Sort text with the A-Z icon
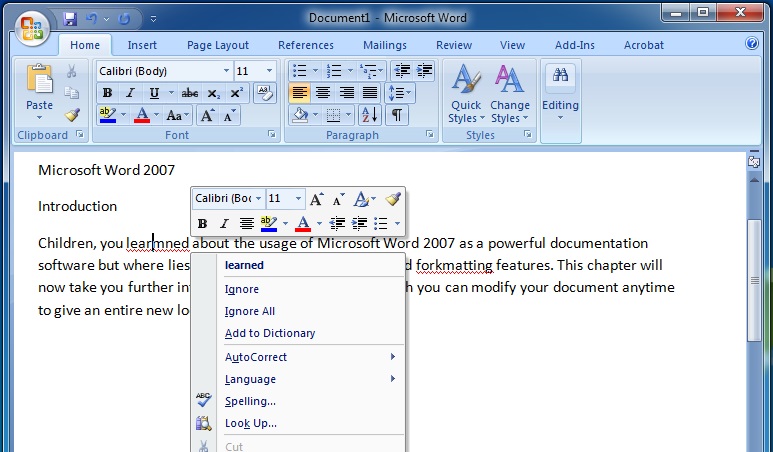773x452 pixels. [370, 115]
